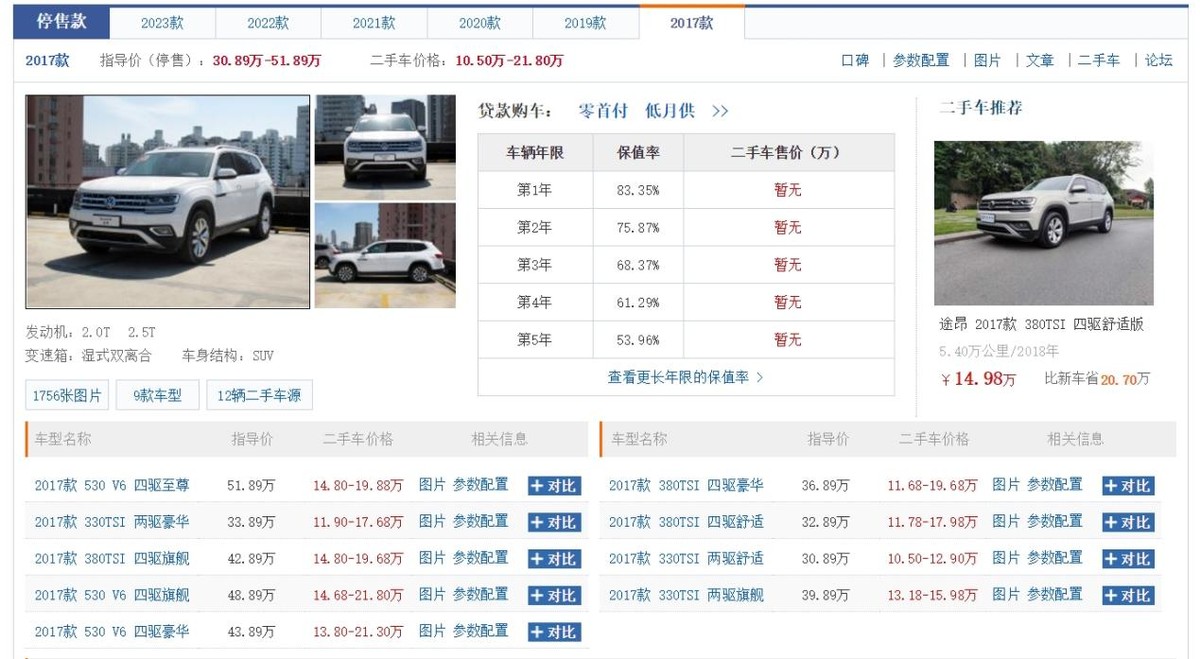1200x659 pixels.
Task: Click 对比 button for 530 V6 四驱至尊
Action: [554, 486]
